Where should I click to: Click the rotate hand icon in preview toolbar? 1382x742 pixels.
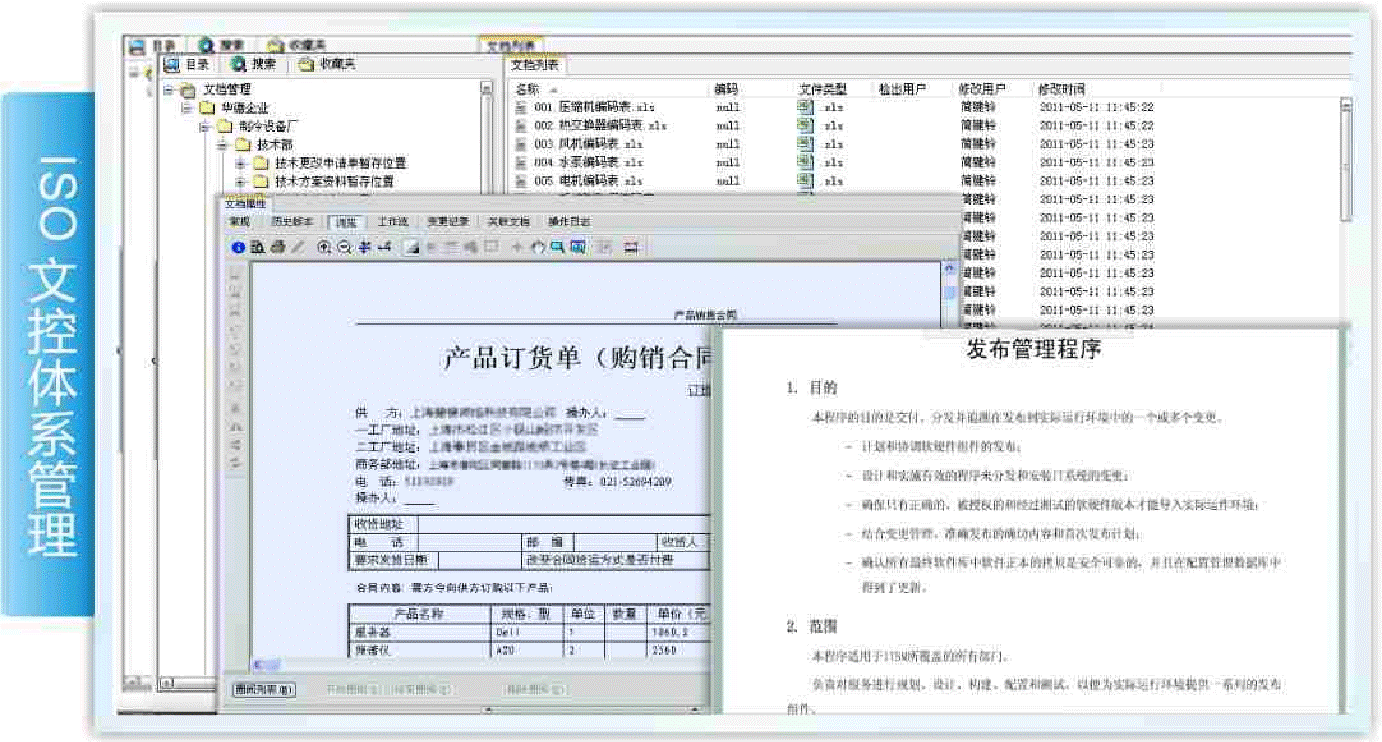[x=537, y=247]
